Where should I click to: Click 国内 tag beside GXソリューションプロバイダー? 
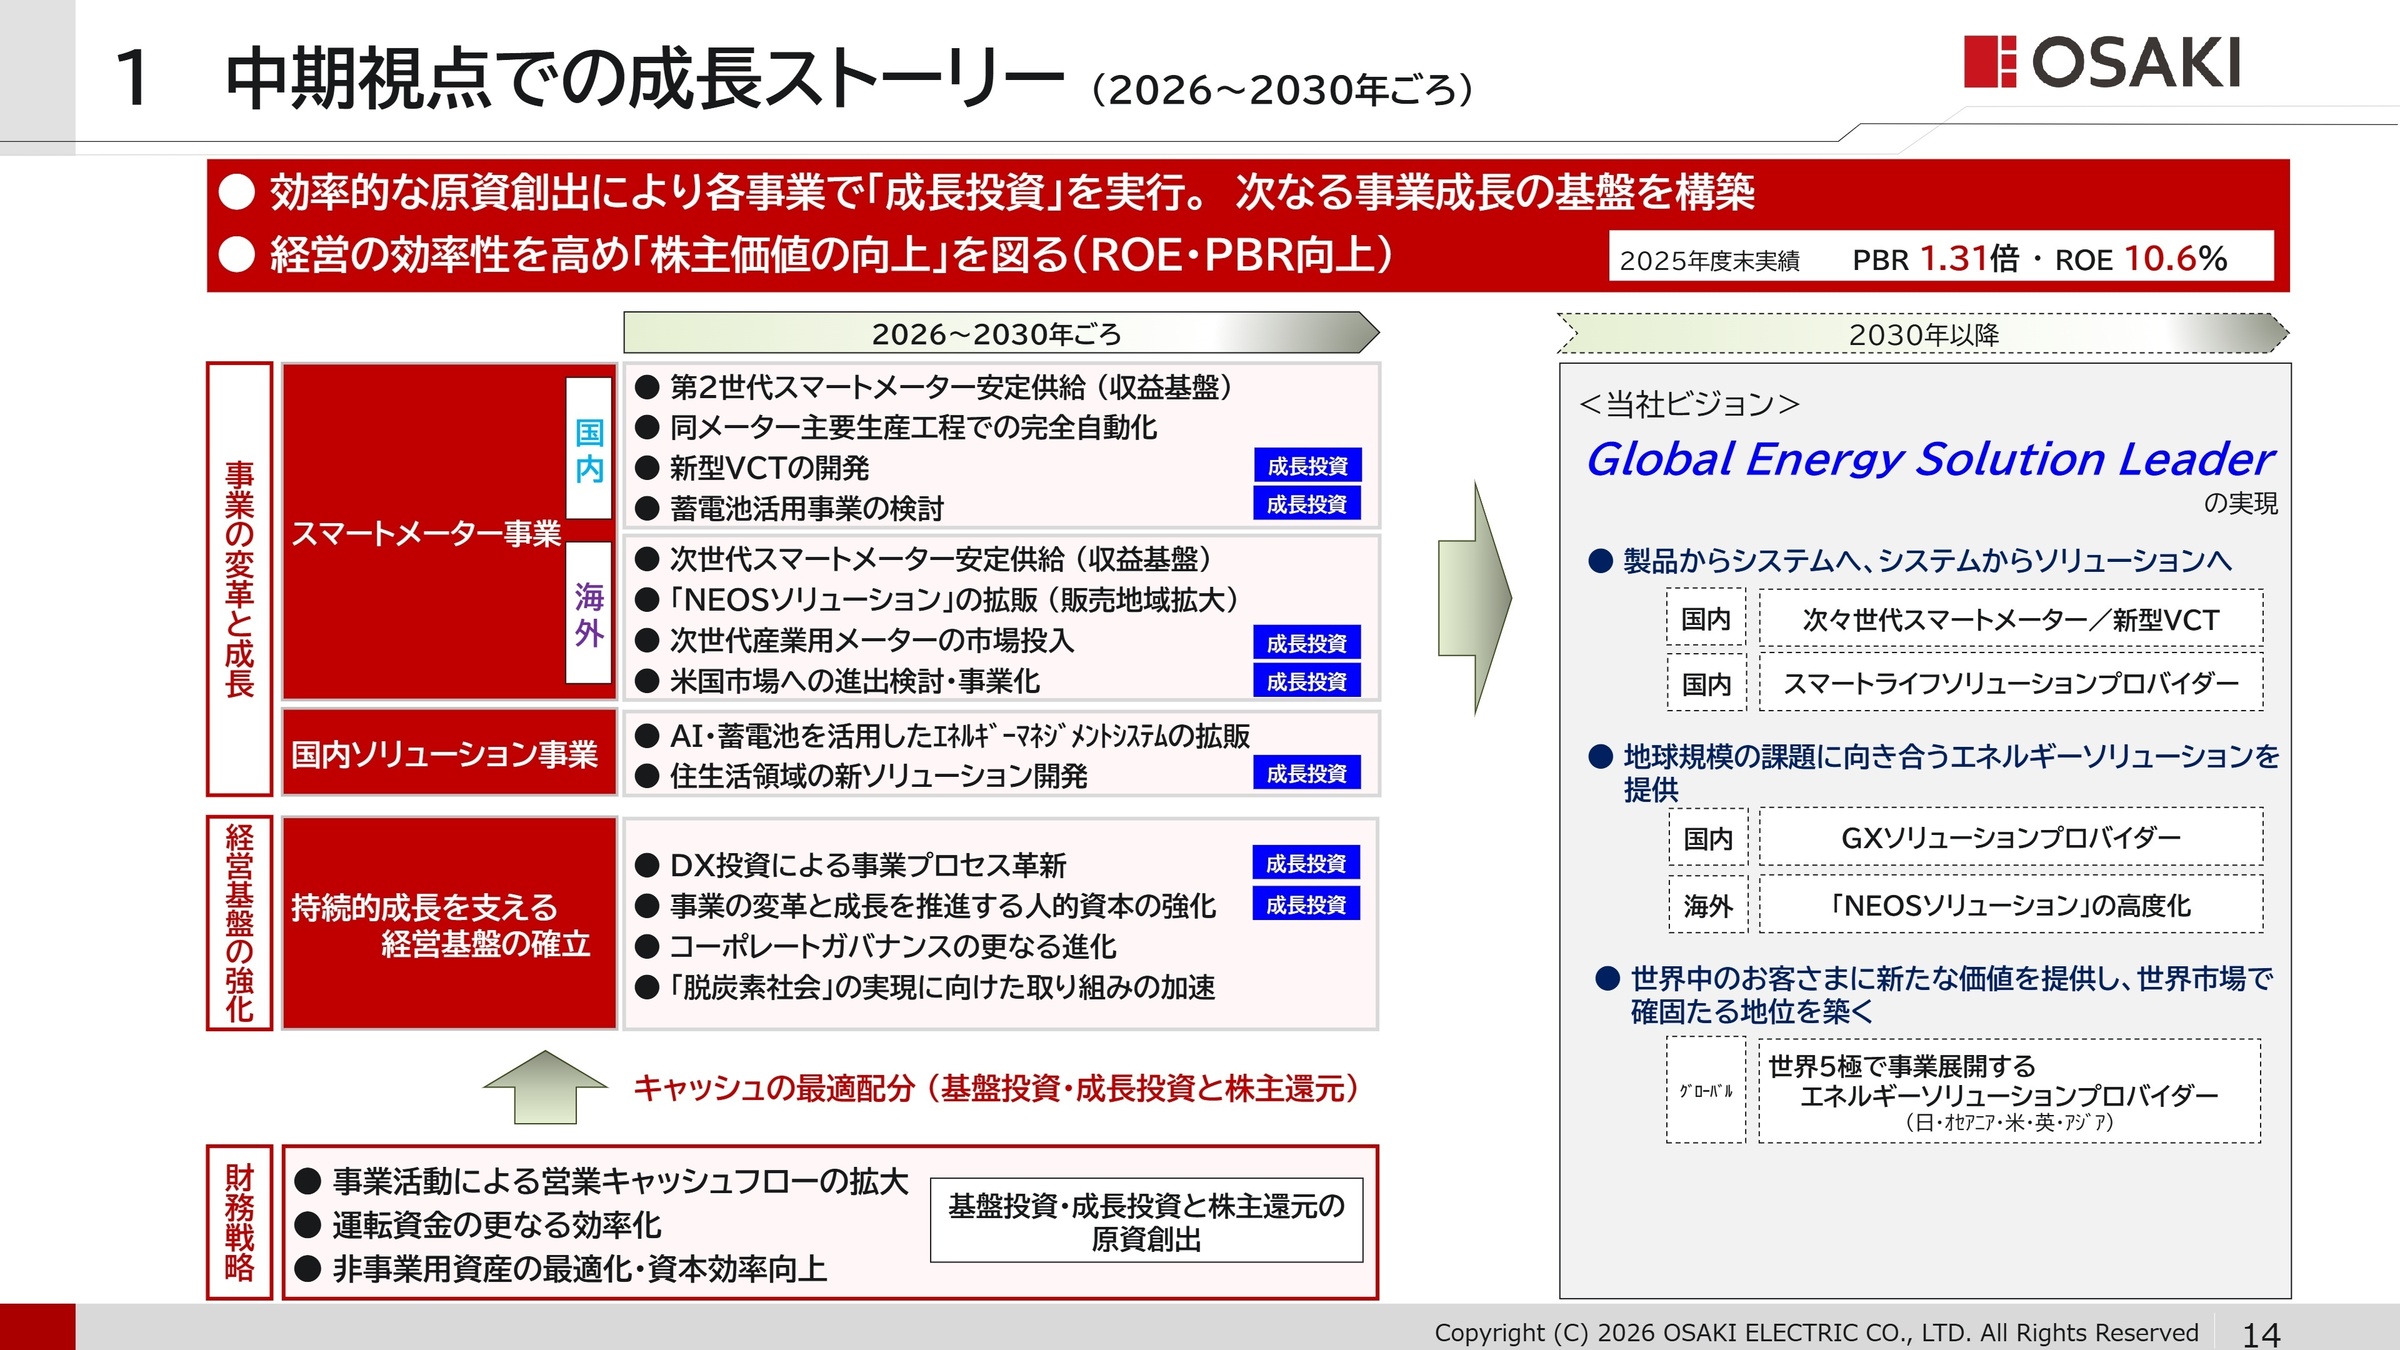(x=1708, y=838)
